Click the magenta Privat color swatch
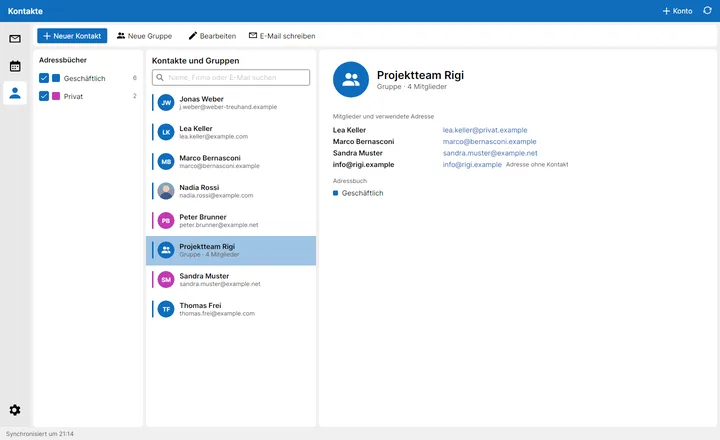 pos(56,96)
